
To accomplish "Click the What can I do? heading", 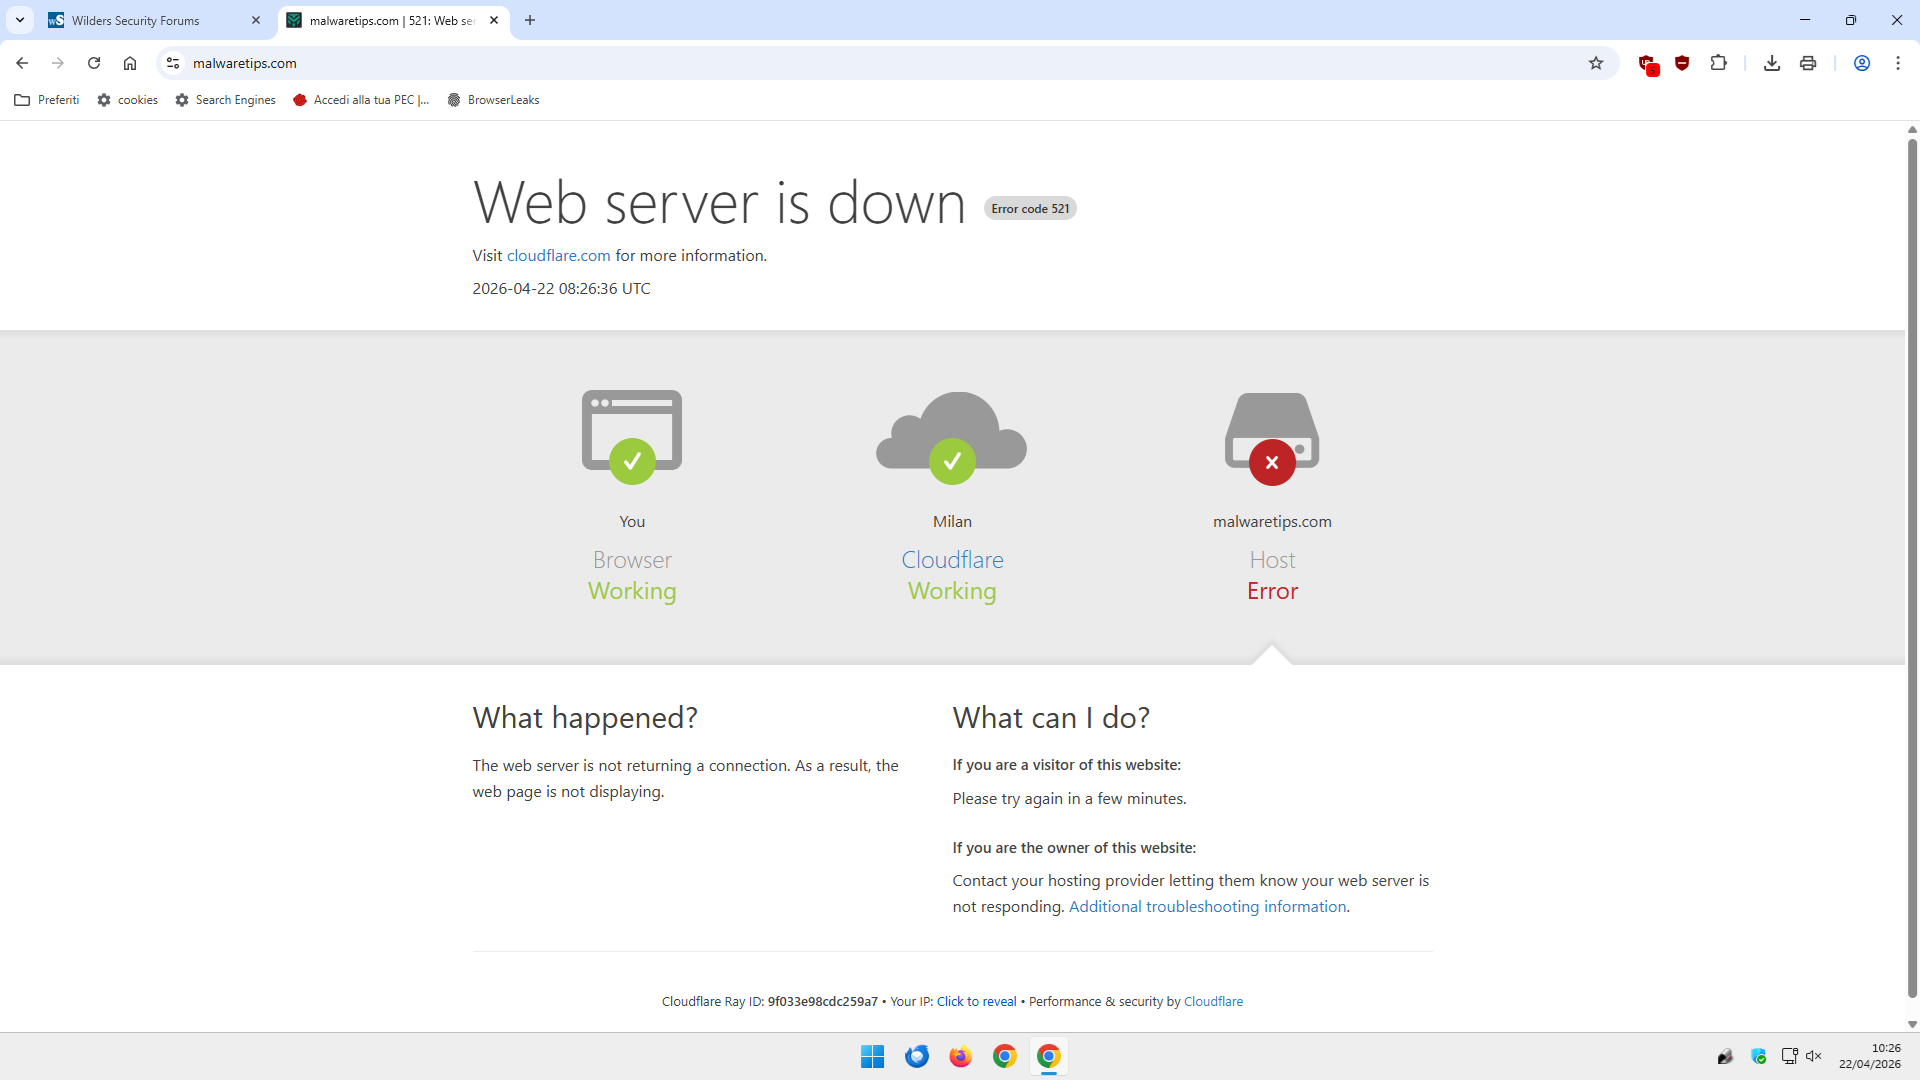I will [x=1051, y=718].
